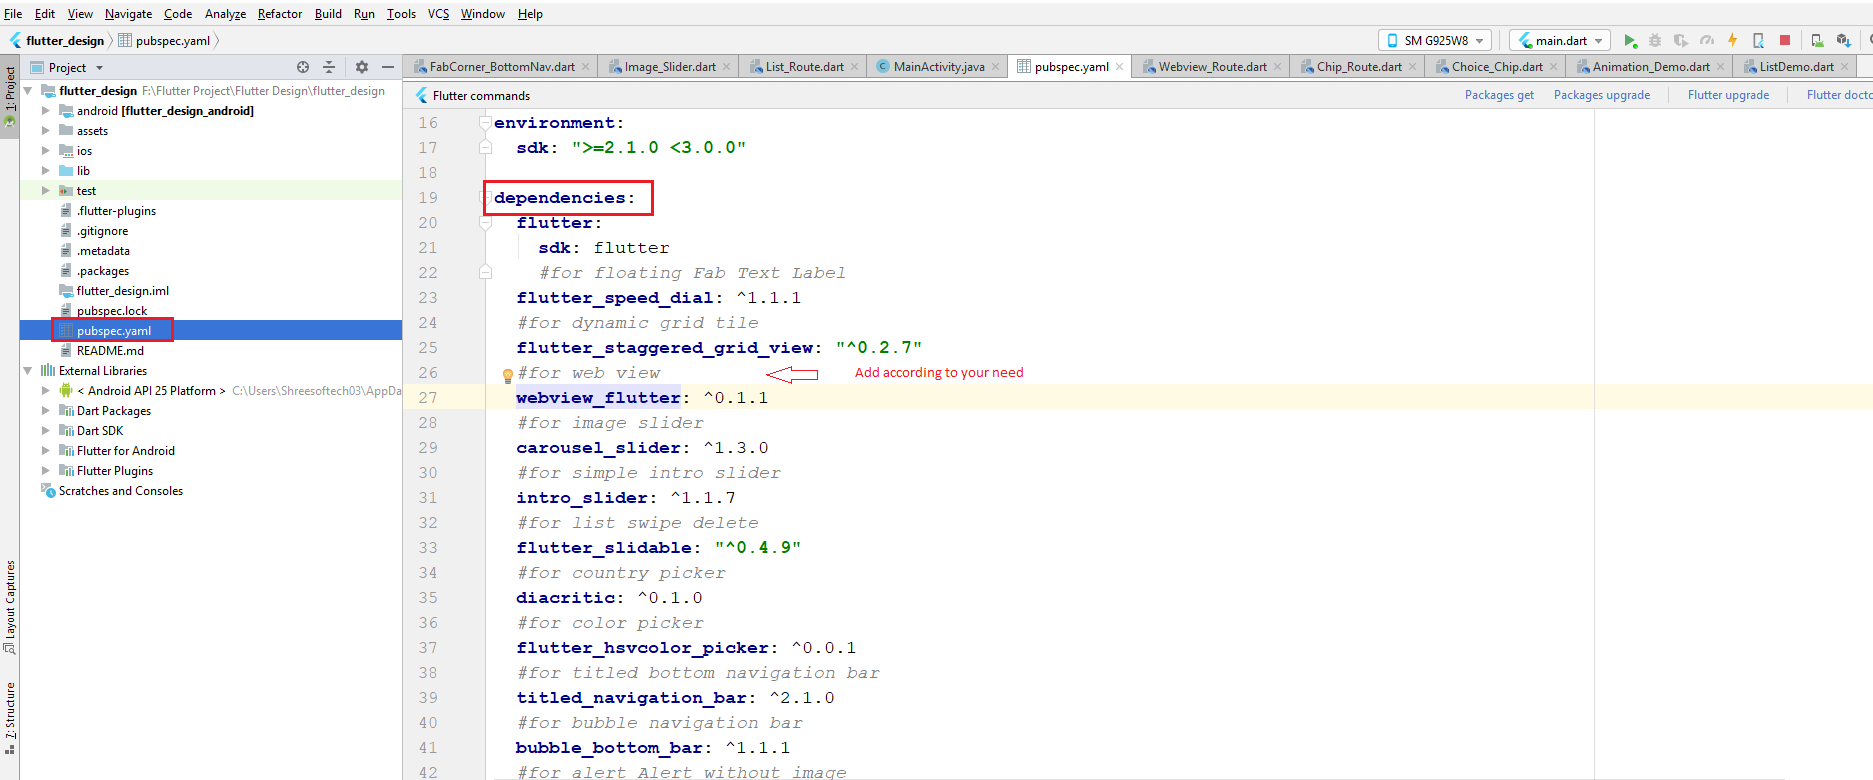
Task: Click the Packages get link
Action: (x=1499, y=95)
